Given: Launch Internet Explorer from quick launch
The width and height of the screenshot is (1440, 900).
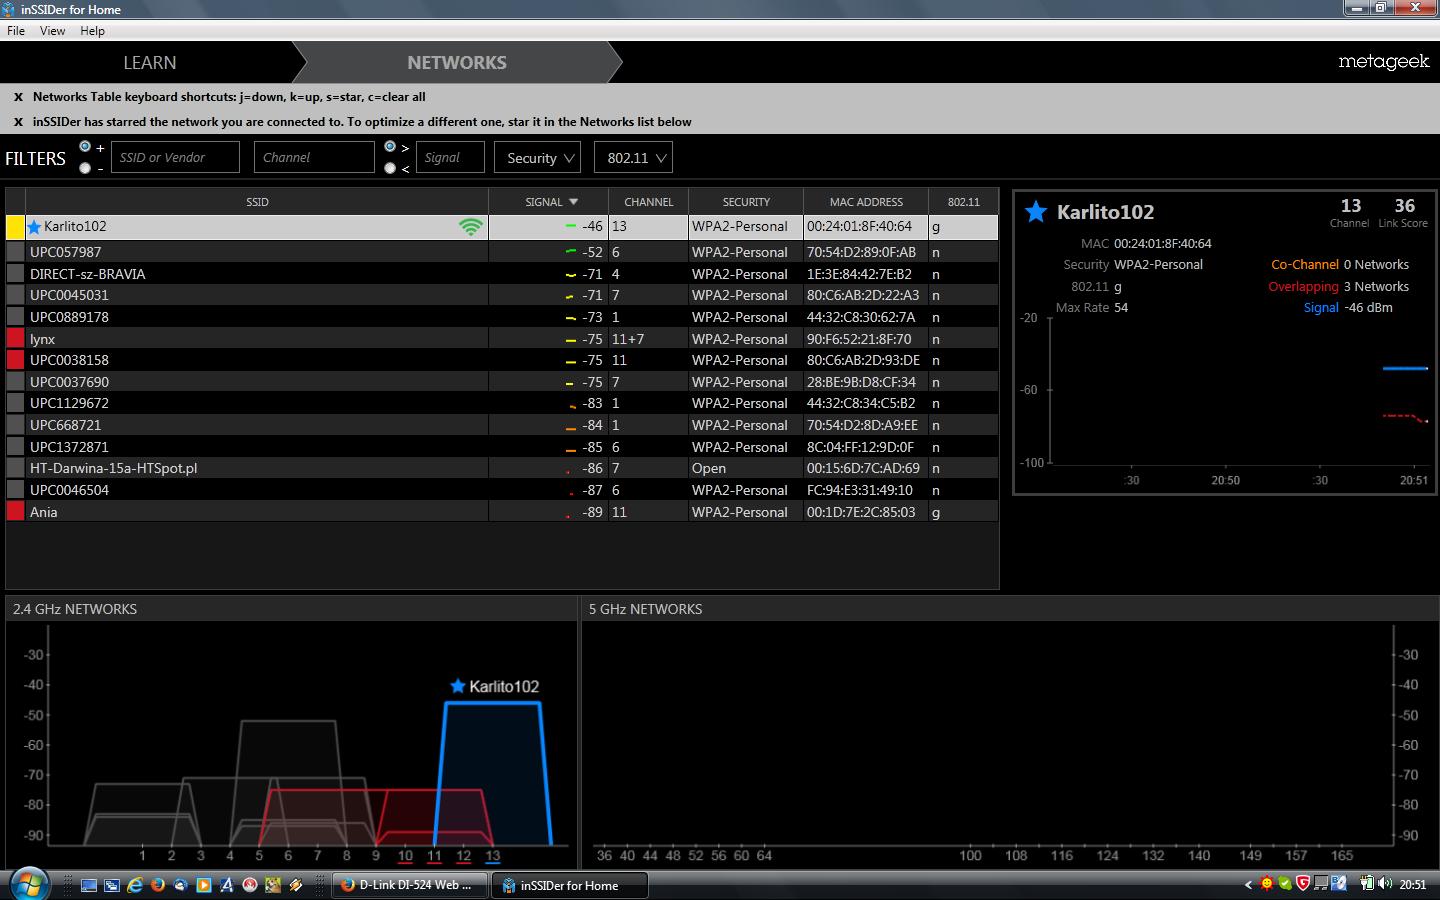Looking at the screenshot, I should [x=135, y=885].
